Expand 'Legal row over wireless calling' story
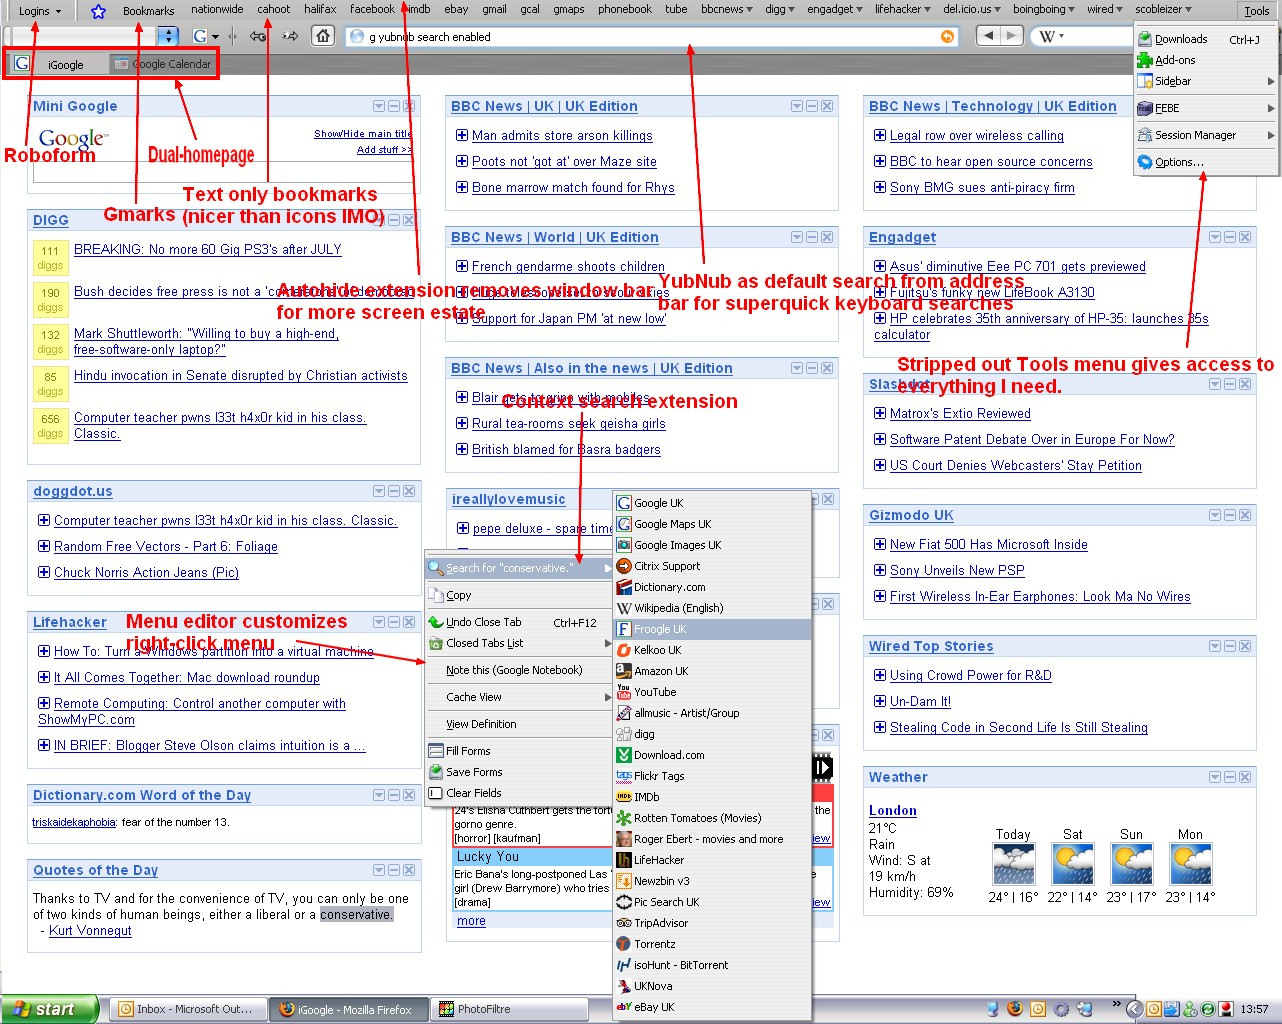Image resolution: width=1282 pixels, height=1024 pixels. tap(880, 135)
